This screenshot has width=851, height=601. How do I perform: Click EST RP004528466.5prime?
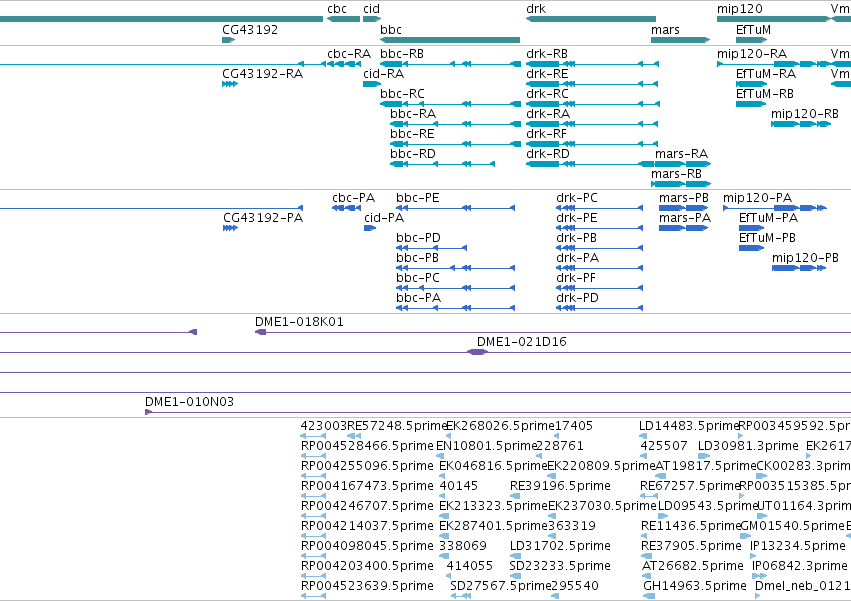[x=367, y=447]
